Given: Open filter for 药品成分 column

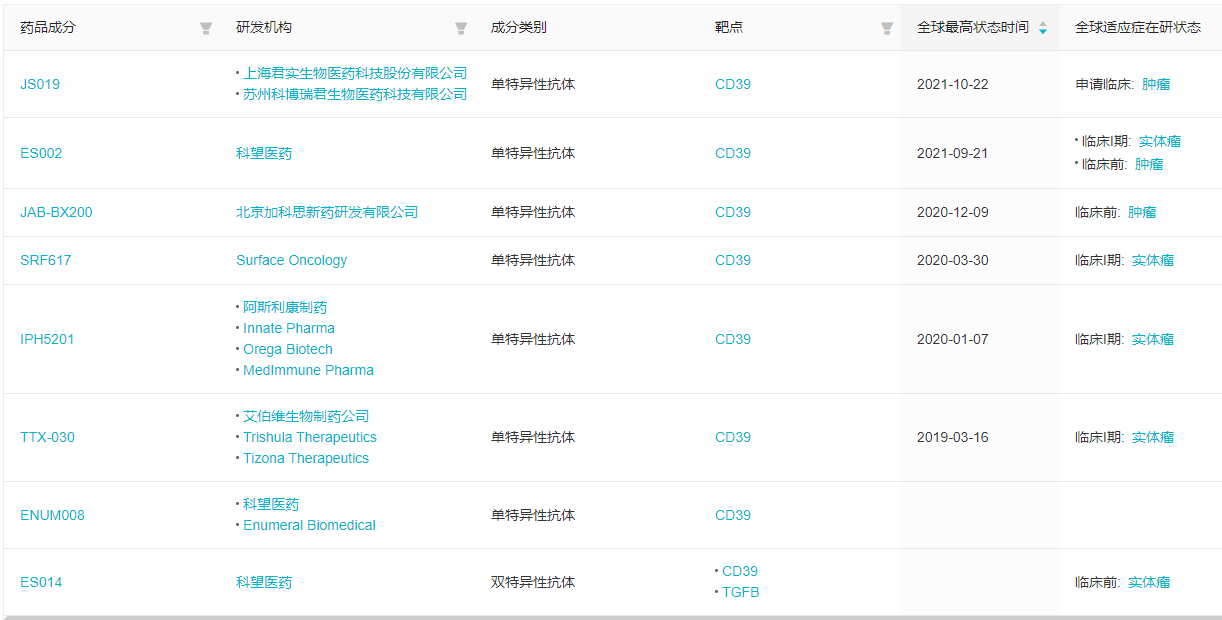Looking at the screenshot, I should tap(206, 28).
